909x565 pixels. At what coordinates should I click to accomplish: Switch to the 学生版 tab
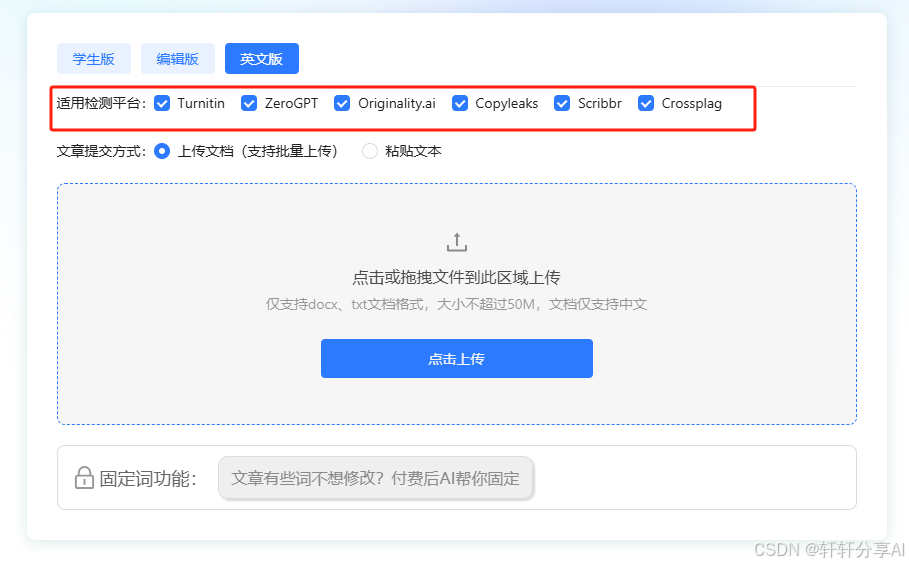click(94, 59)
